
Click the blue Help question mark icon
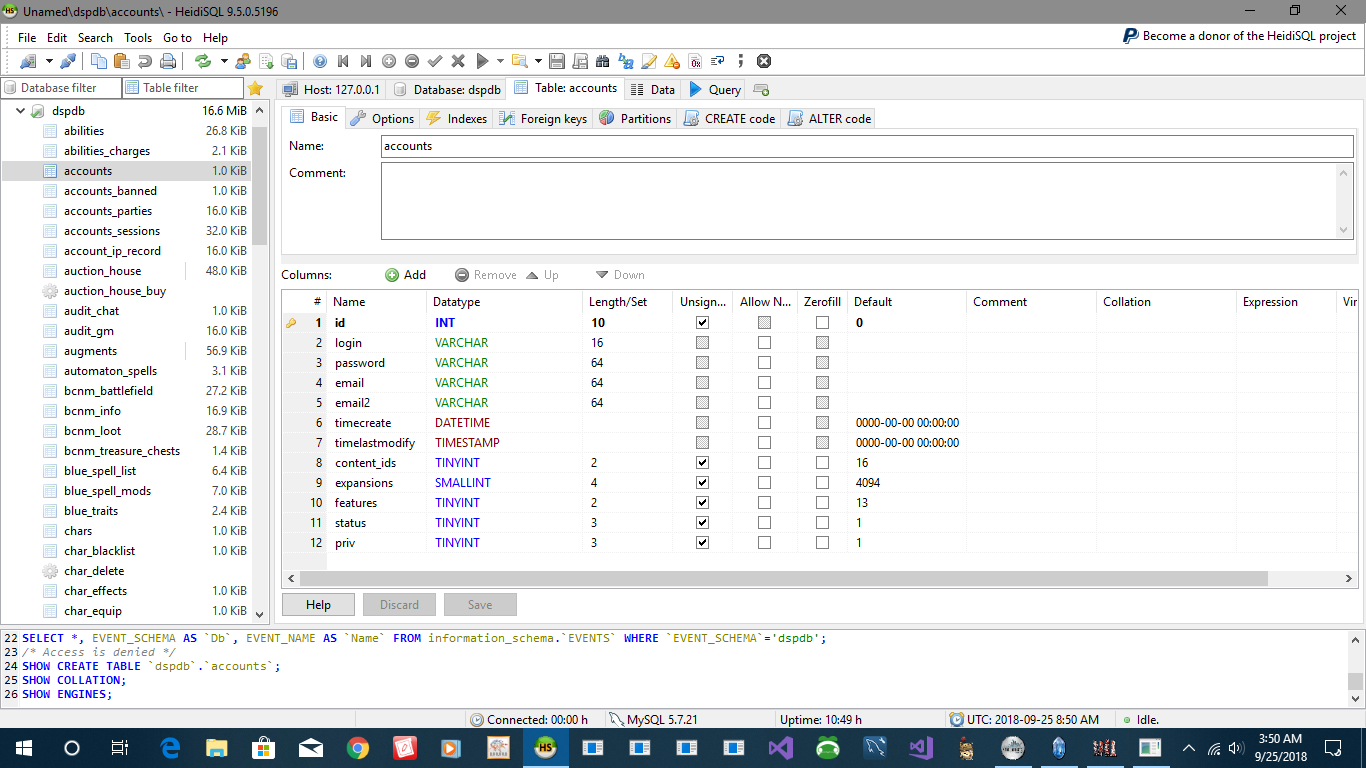[320, 61]
